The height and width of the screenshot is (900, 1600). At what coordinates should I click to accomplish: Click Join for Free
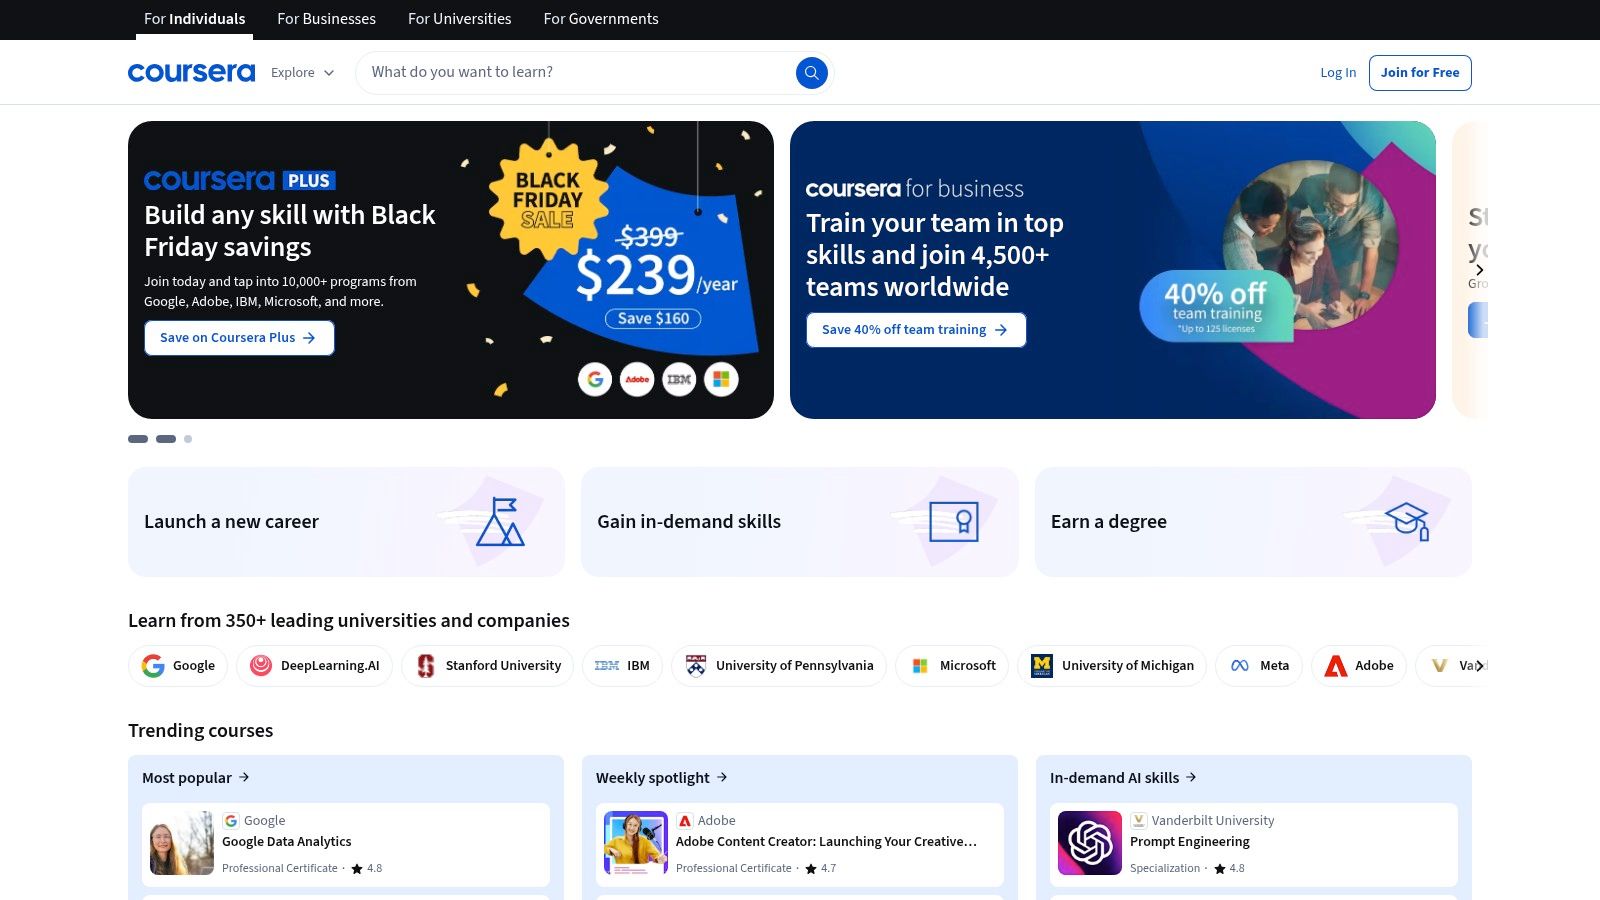[1420, 72]
